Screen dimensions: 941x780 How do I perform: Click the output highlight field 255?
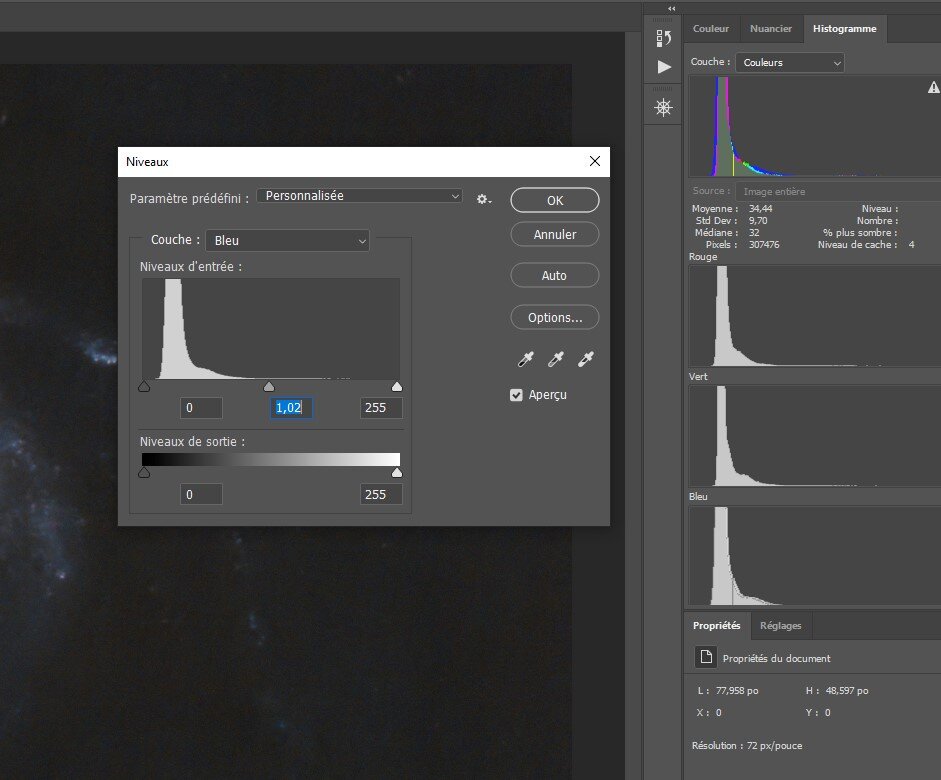pos(381,494)
